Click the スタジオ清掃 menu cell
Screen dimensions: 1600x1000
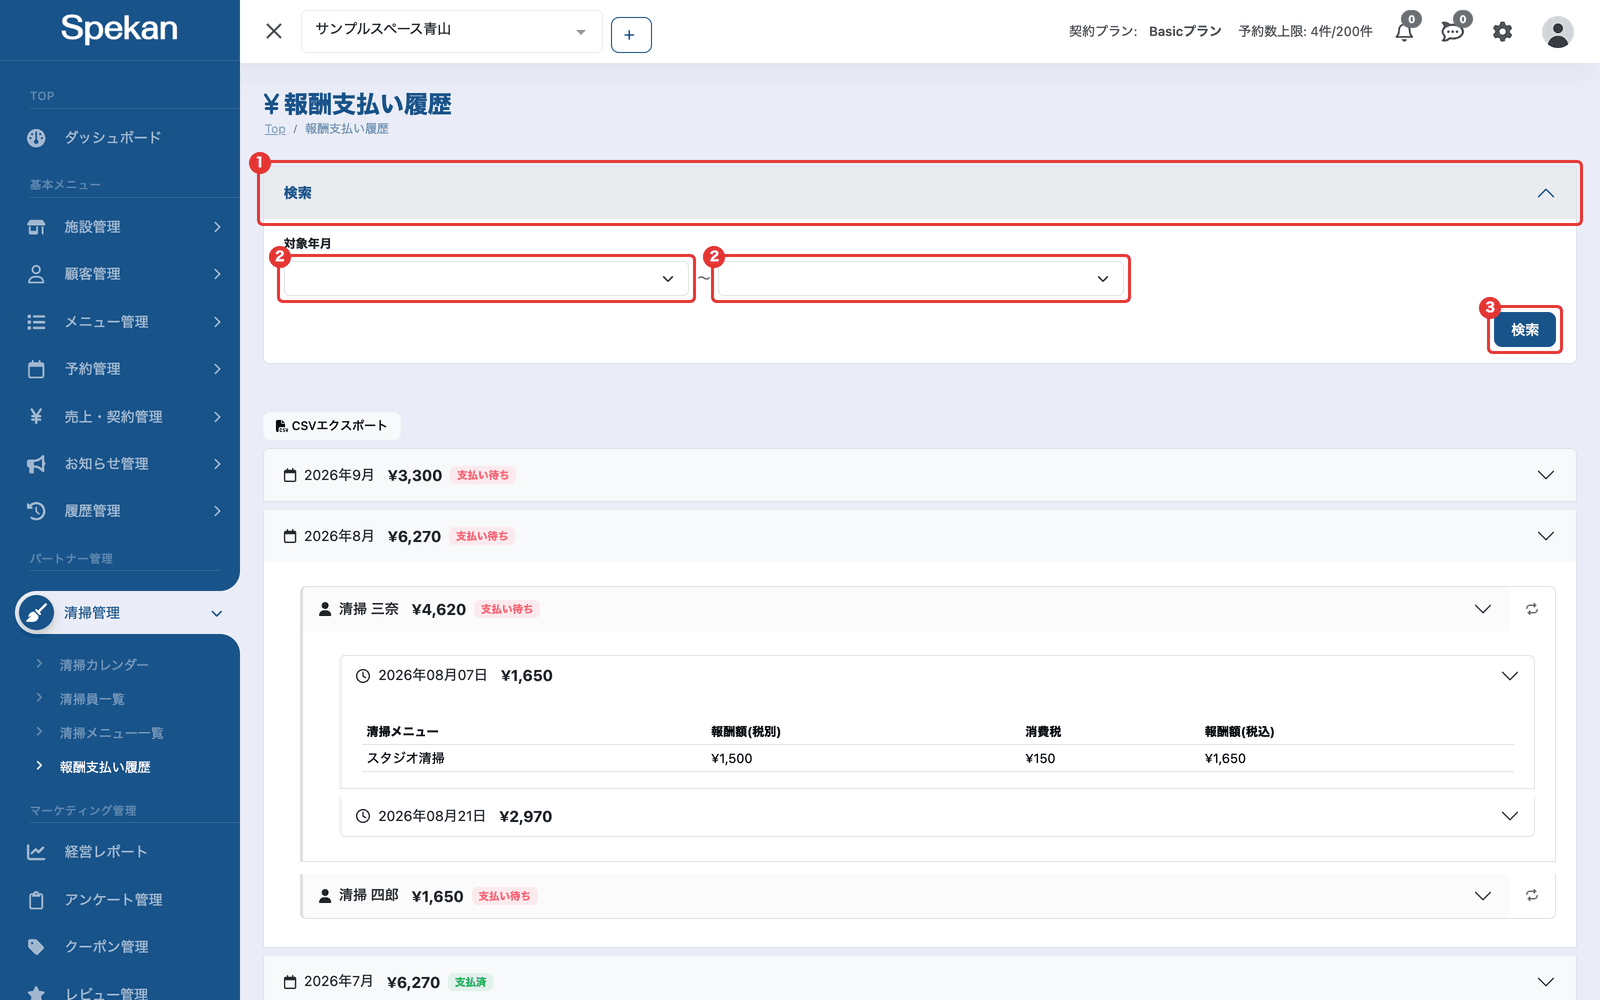[406, 758]
